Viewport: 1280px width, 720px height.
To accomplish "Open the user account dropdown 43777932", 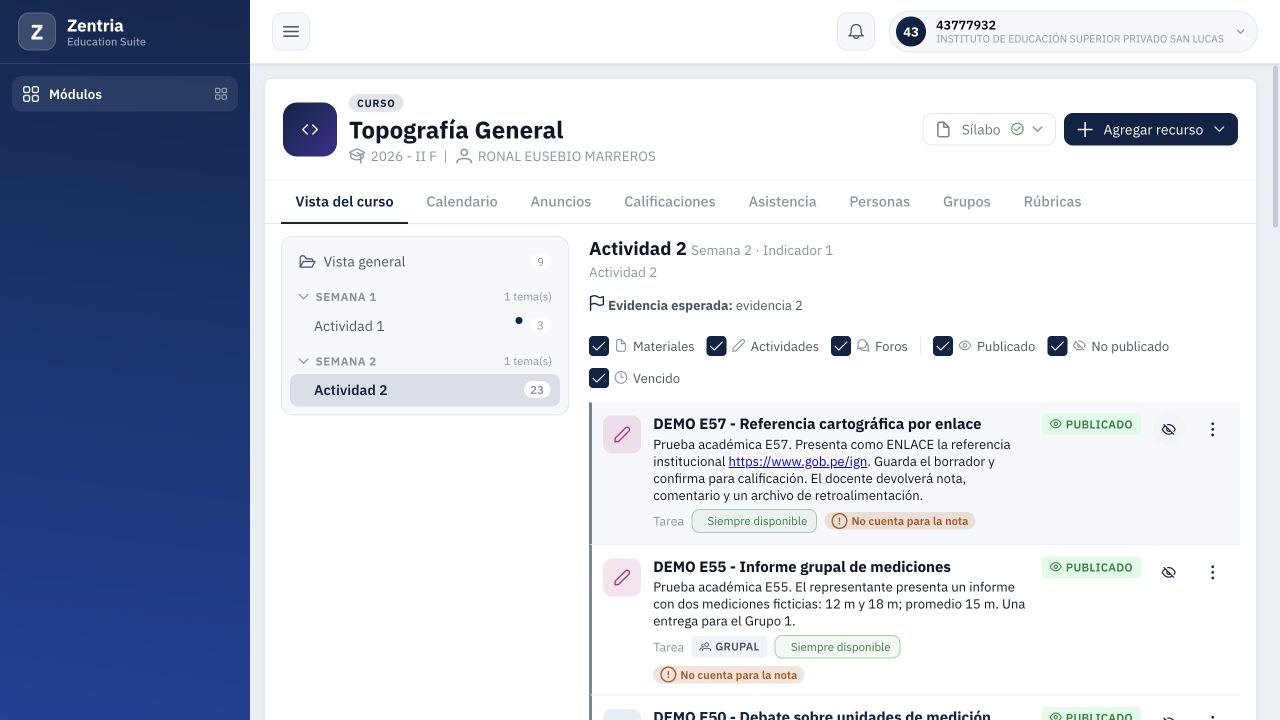I will [1073, 32].
